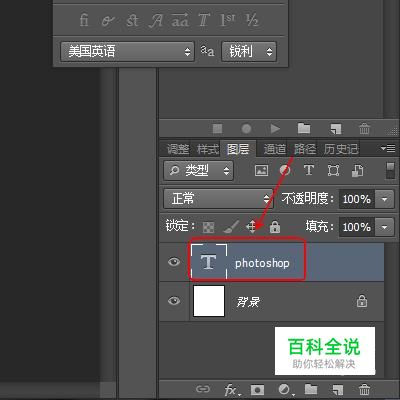400x400 pixels.
Task: Create new action set folder
Action: tap(304, 128)
